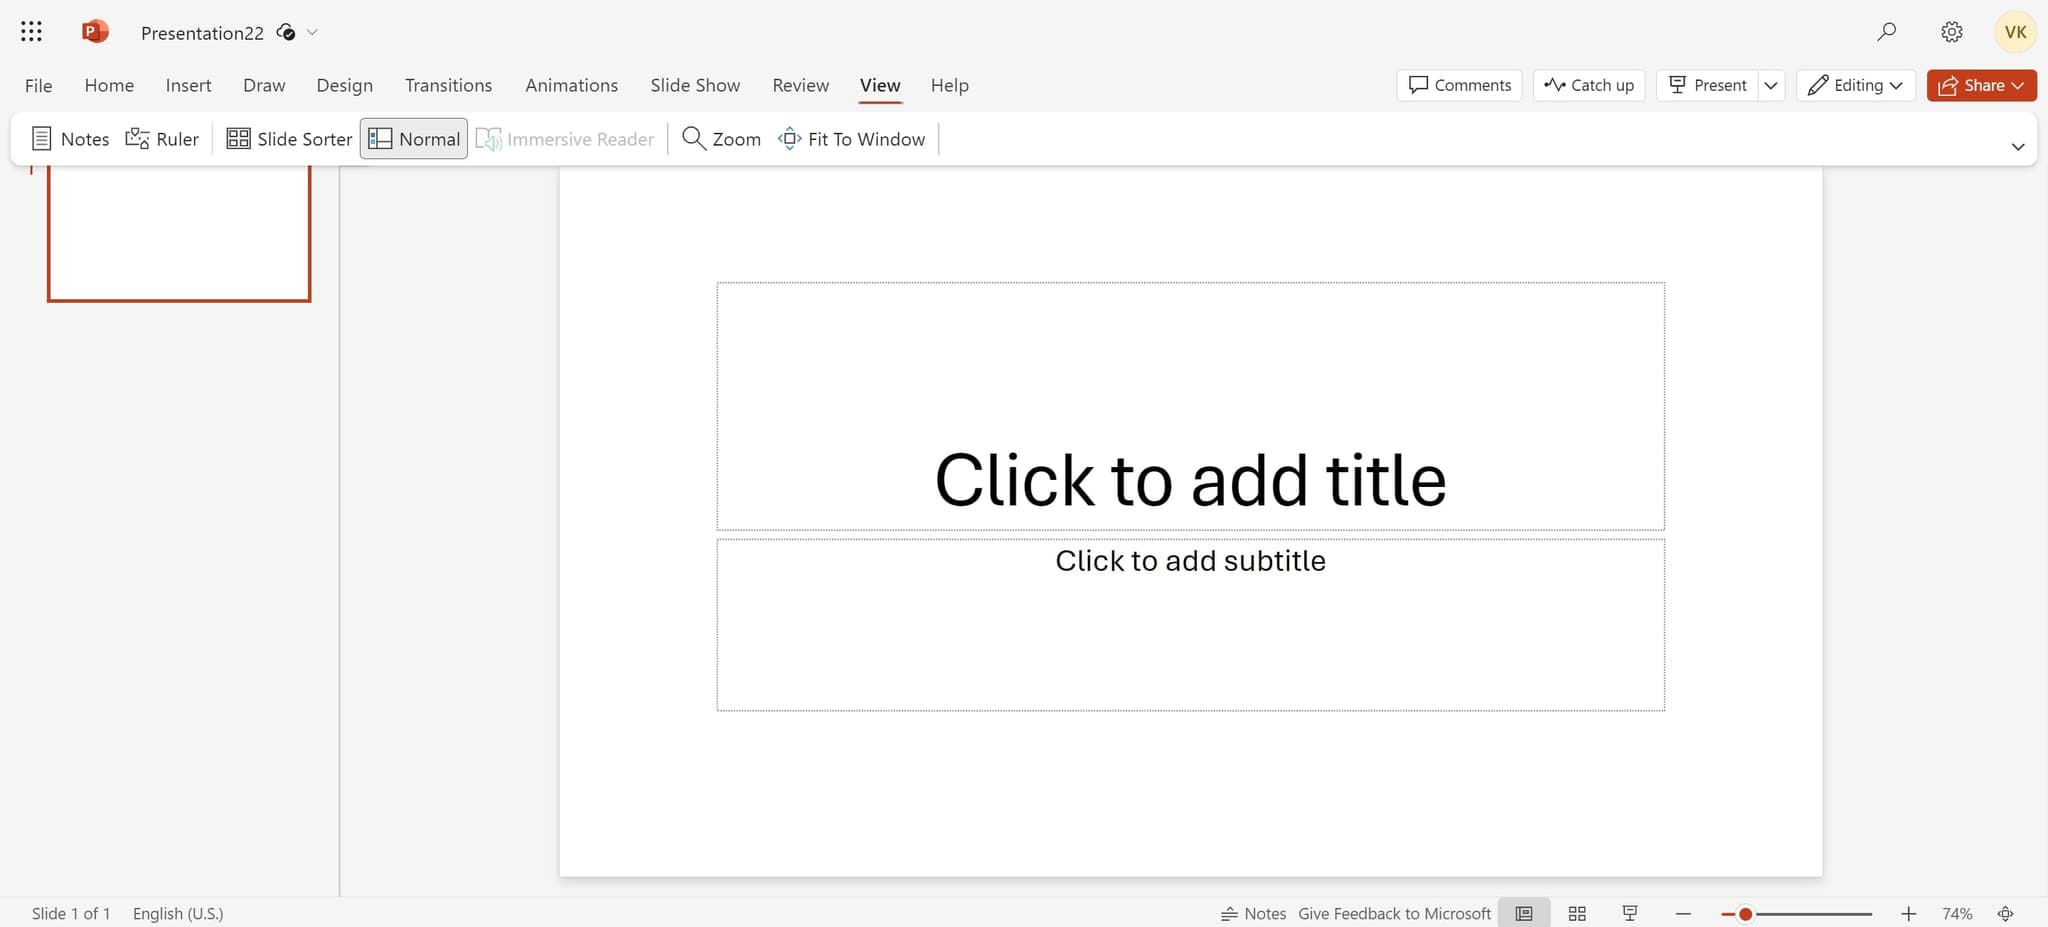The image size is (2048, 927).
Task: Open Slide Sorter view
Action: coord(288,138)
